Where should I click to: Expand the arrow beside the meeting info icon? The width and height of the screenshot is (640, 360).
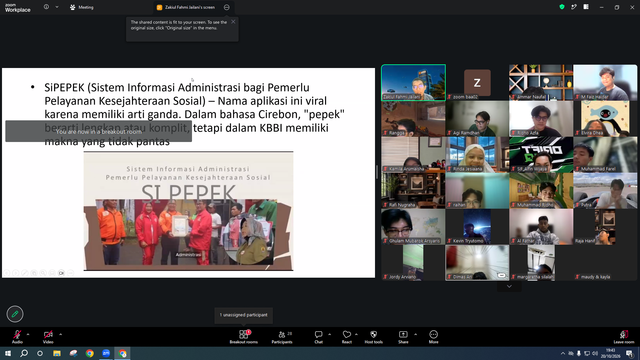pyautogui.click(x=57, y=7)
